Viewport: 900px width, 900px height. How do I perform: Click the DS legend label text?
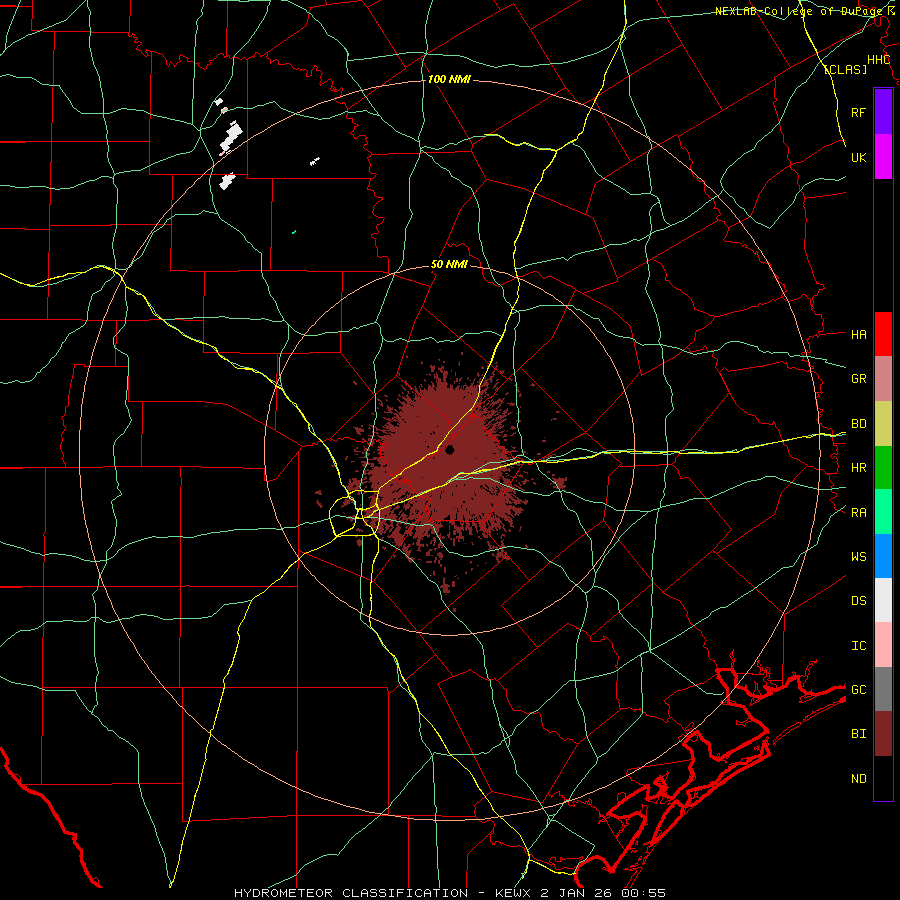pos(859,601)
